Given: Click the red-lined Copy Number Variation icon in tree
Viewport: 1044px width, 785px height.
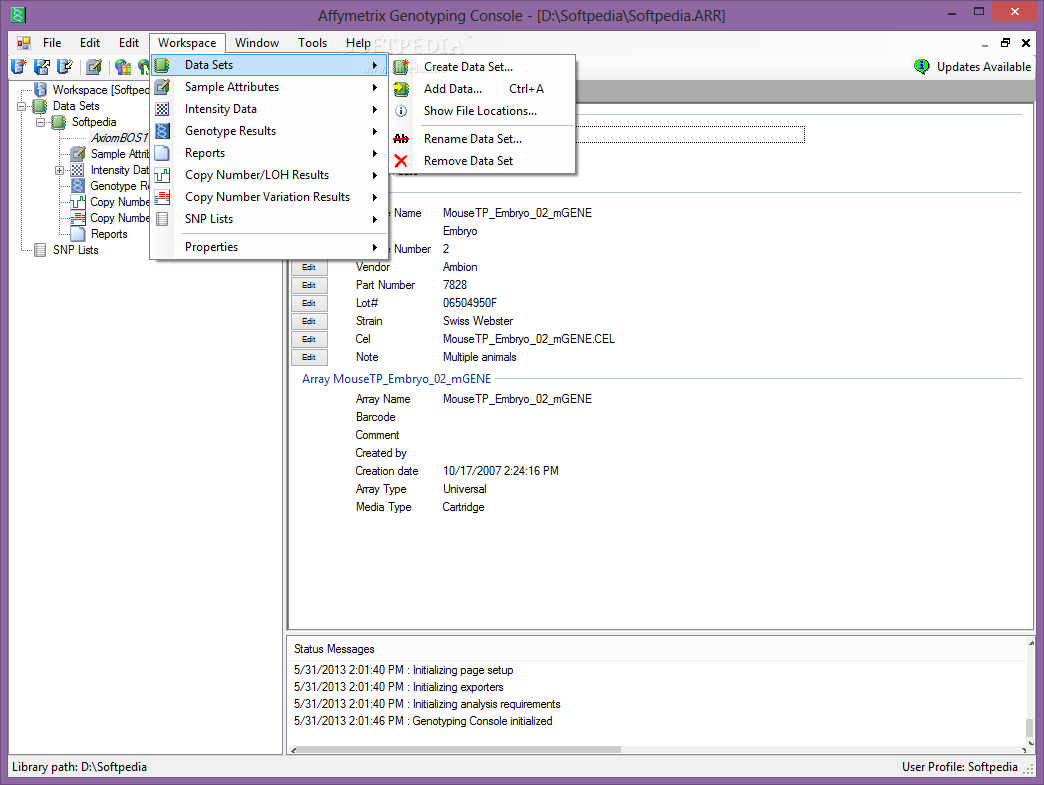Looking at the screenshot, I should point(78,218).
